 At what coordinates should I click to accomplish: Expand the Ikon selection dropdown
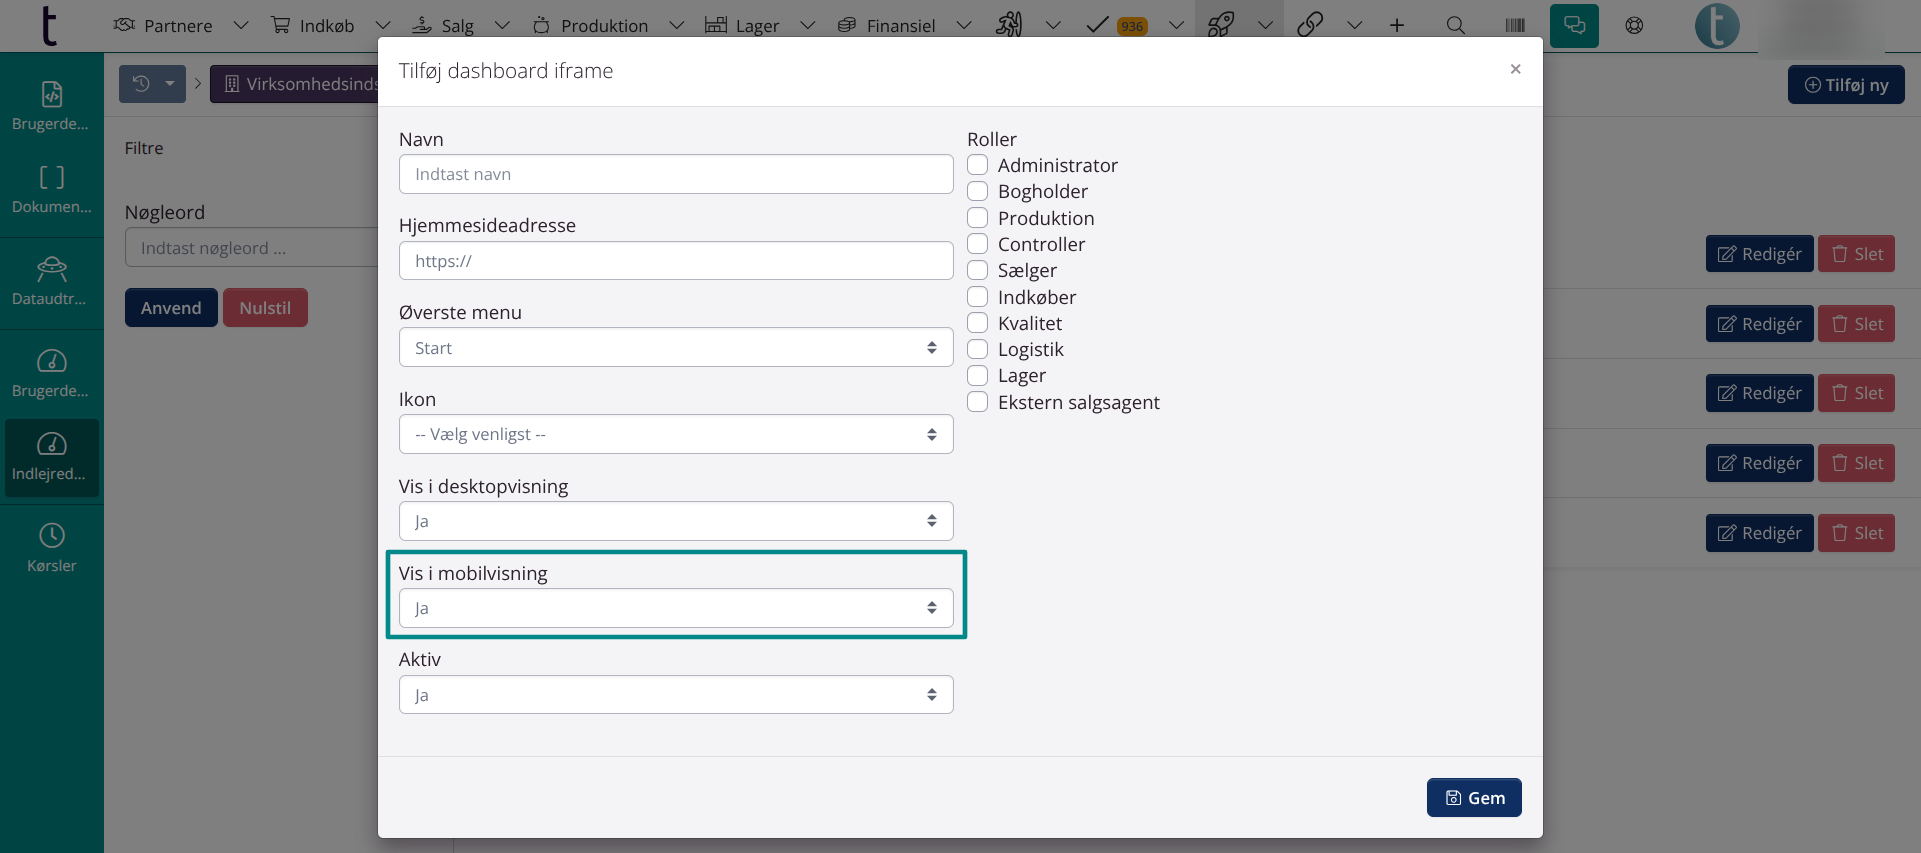(676, 435)
